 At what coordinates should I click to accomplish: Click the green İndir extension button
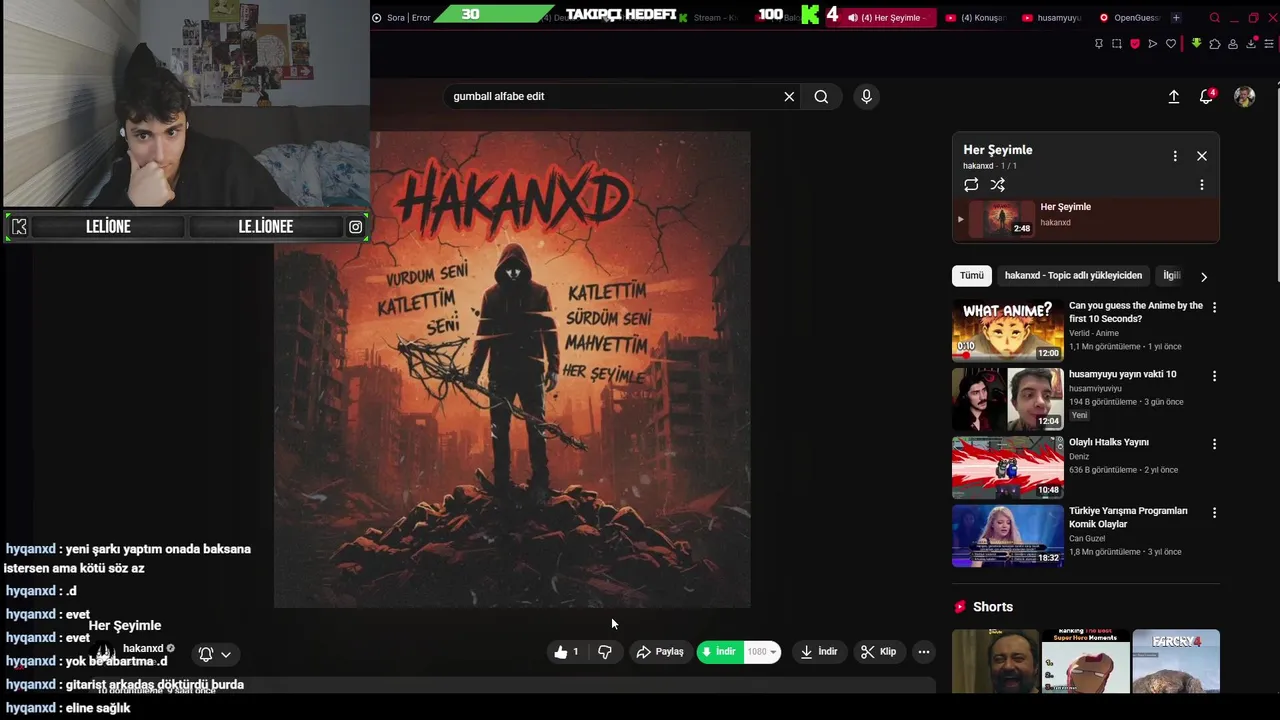[719, 652]
